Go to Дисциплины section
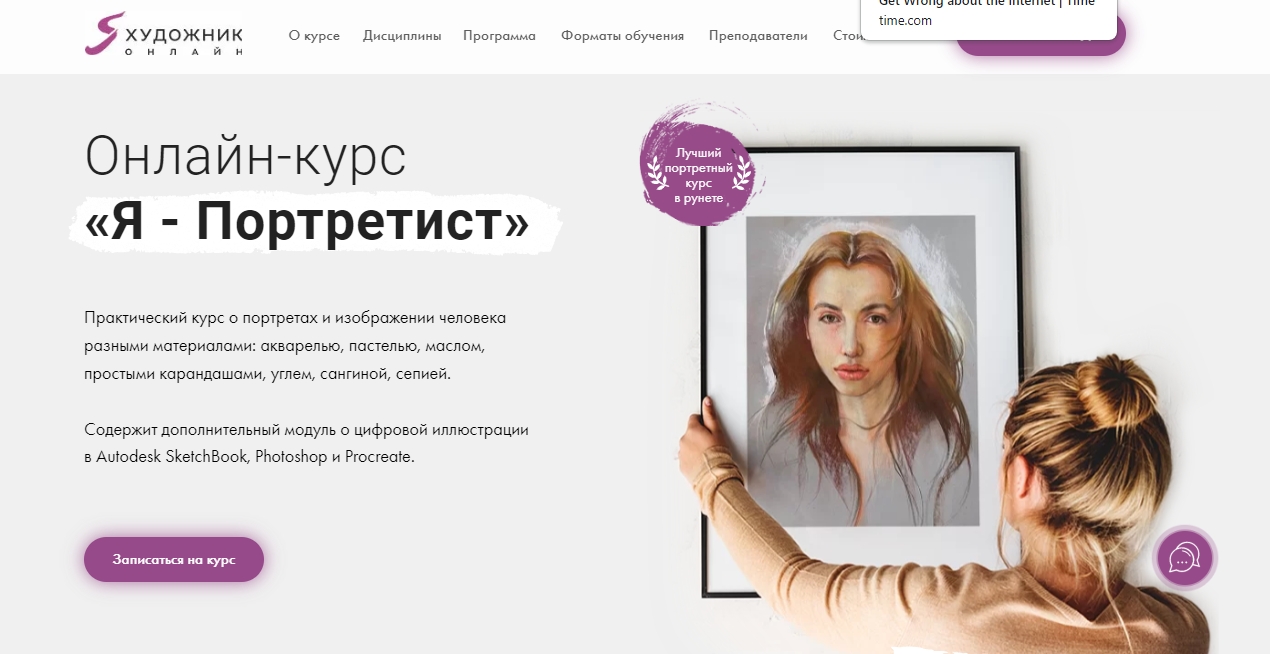The width and height of the screenshot is (1270, 654). click(x=402, y=36)
